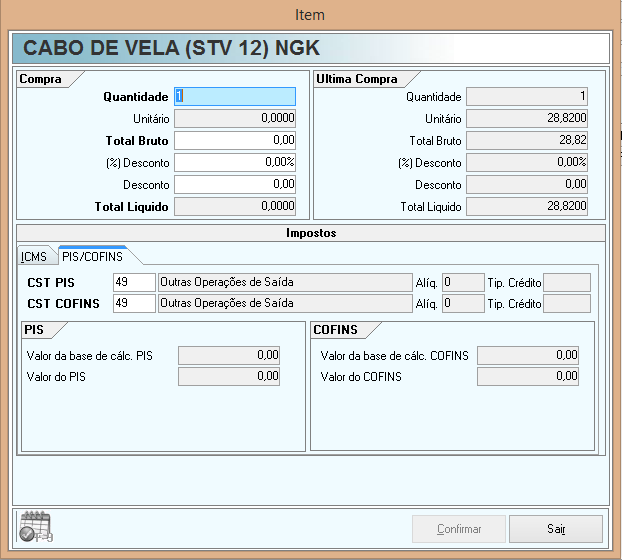Click the CST PIS code field
Image resolution: width=622 pixels, height=560 pixels.
134,282
